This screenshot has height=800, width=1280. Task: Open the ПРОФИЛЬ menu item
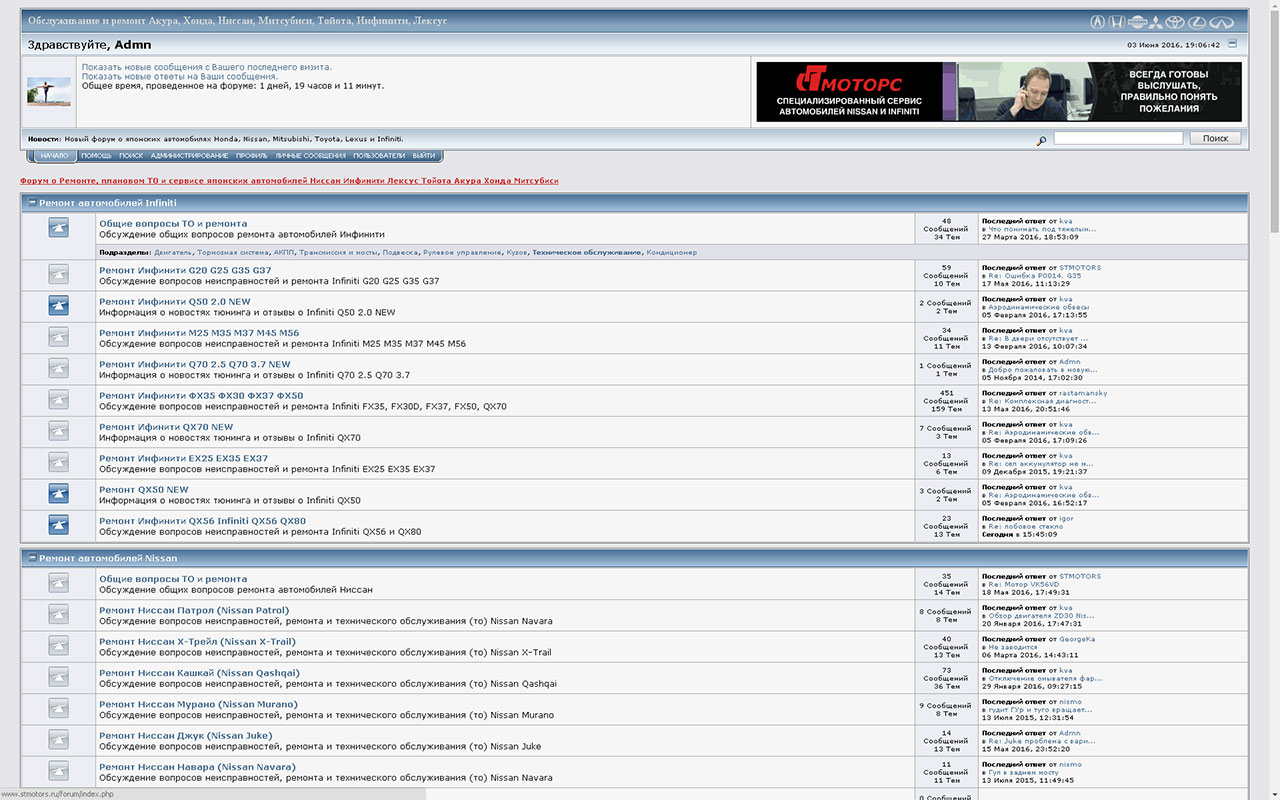click(252, 156)
